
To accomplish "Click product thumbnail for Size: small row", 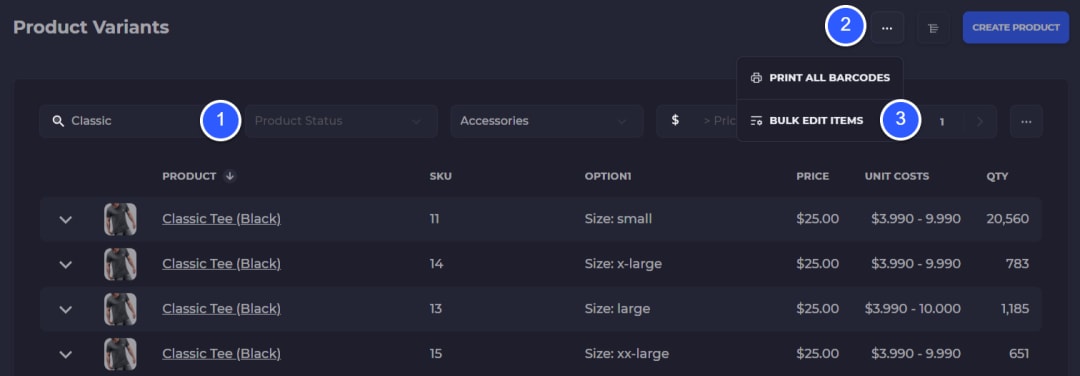I will (120, 219).
